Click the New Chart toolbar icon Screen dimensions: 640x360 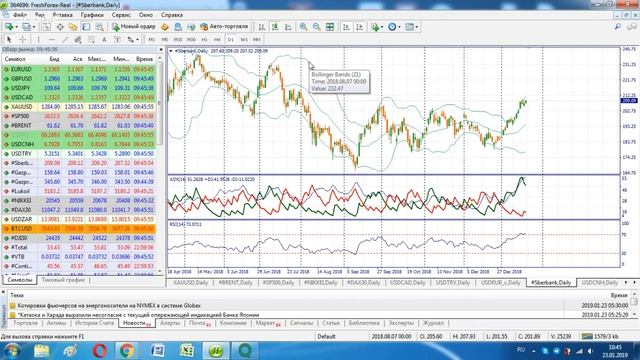(9, 27)
